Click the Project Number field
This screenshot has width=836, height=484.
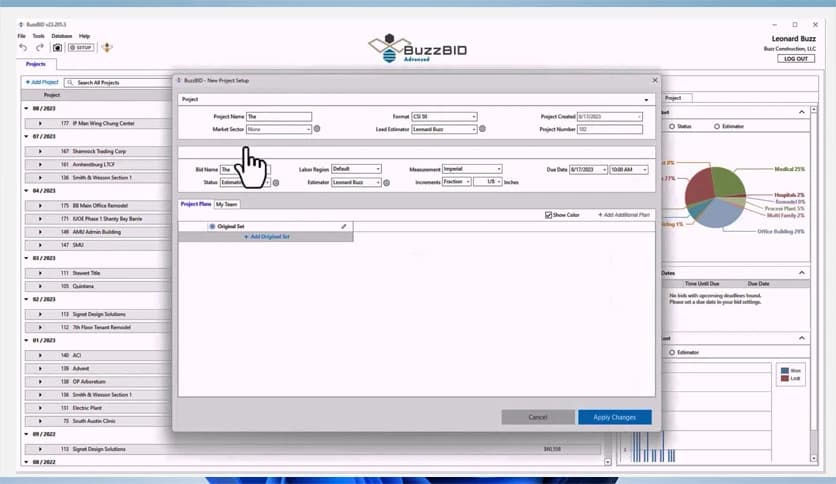point(609,130)
